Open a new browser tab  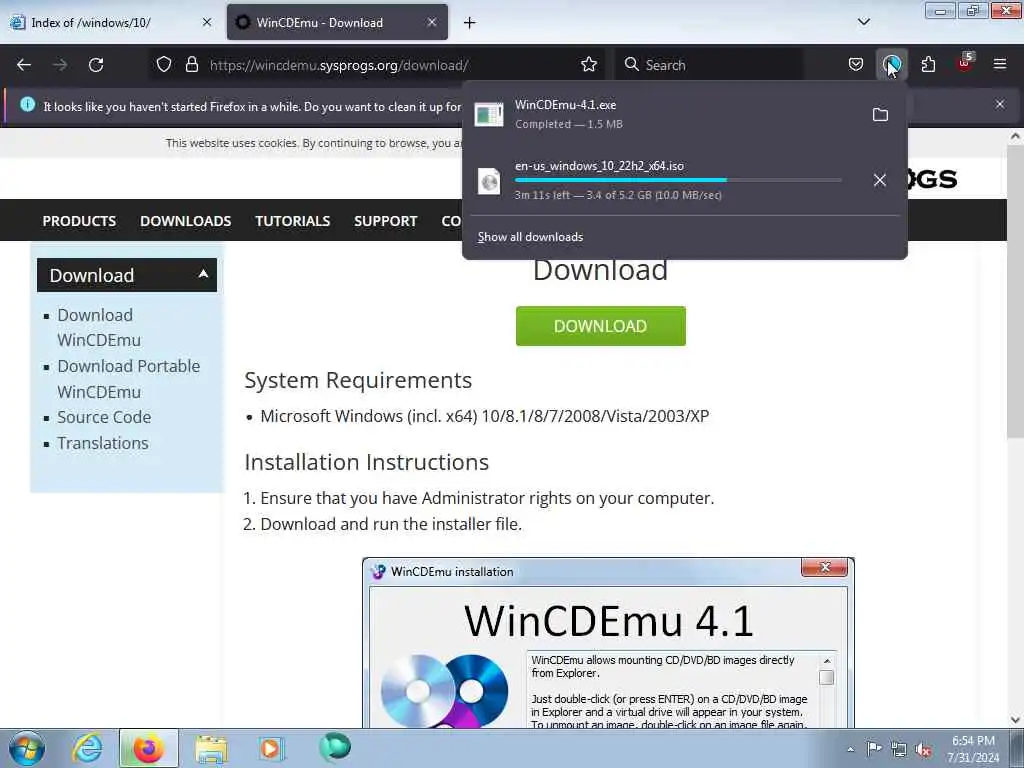pyautogui.click(x=470, y=23)
